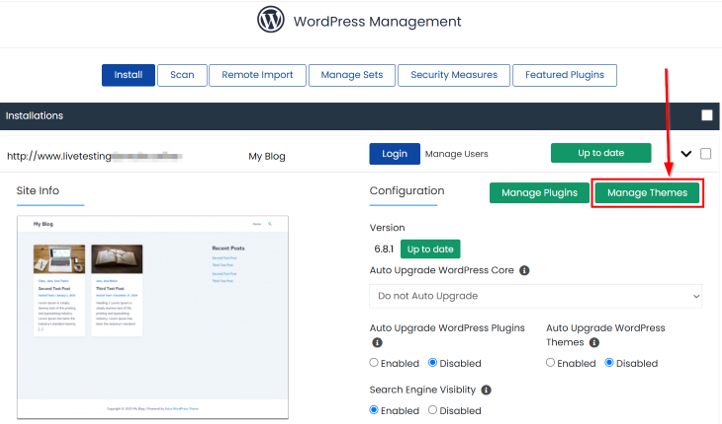Switch to the Scan tab

182,75
